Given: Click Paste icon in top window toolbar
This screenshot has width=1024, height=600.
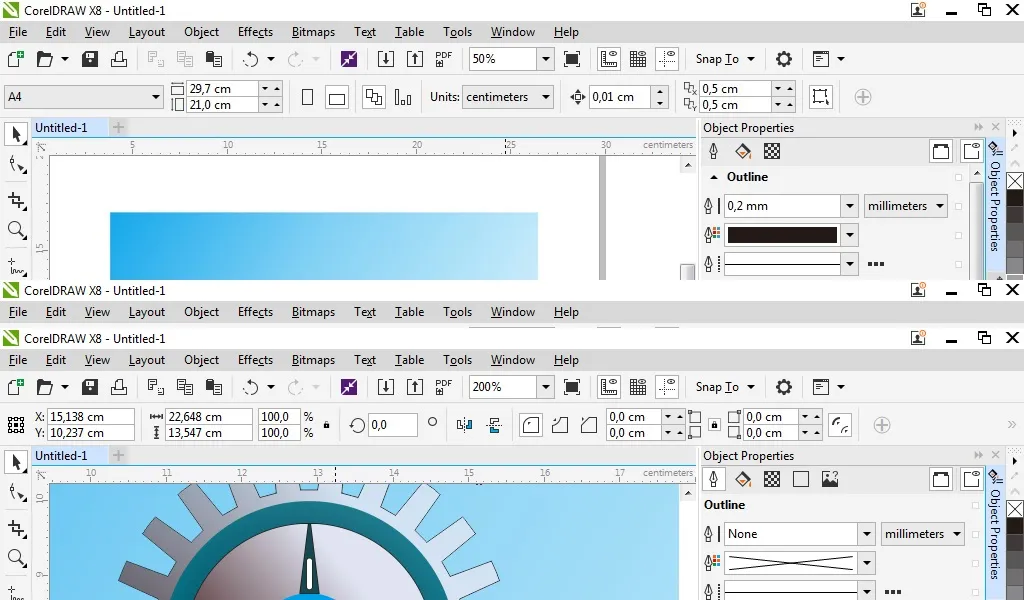Looking at the screenshot, I should coord(214,59).
